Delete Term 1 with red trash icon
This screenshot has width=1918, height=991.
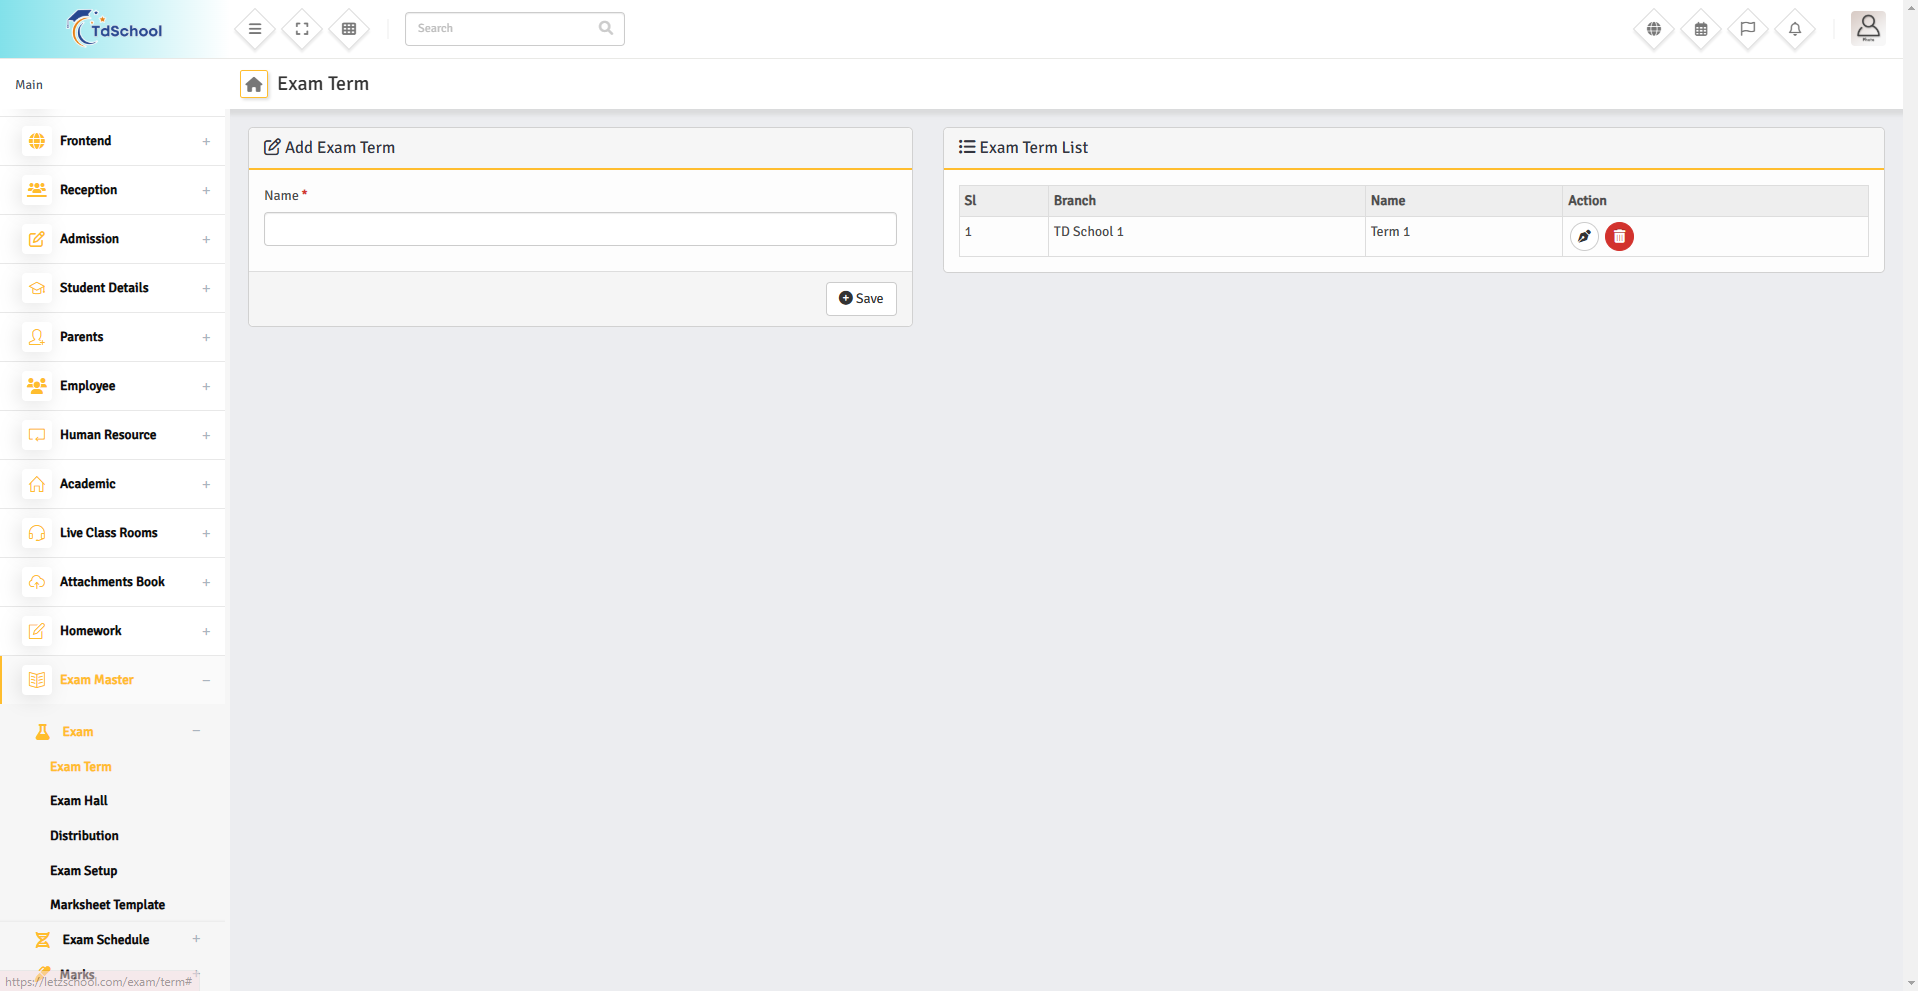pos(1619,237)
